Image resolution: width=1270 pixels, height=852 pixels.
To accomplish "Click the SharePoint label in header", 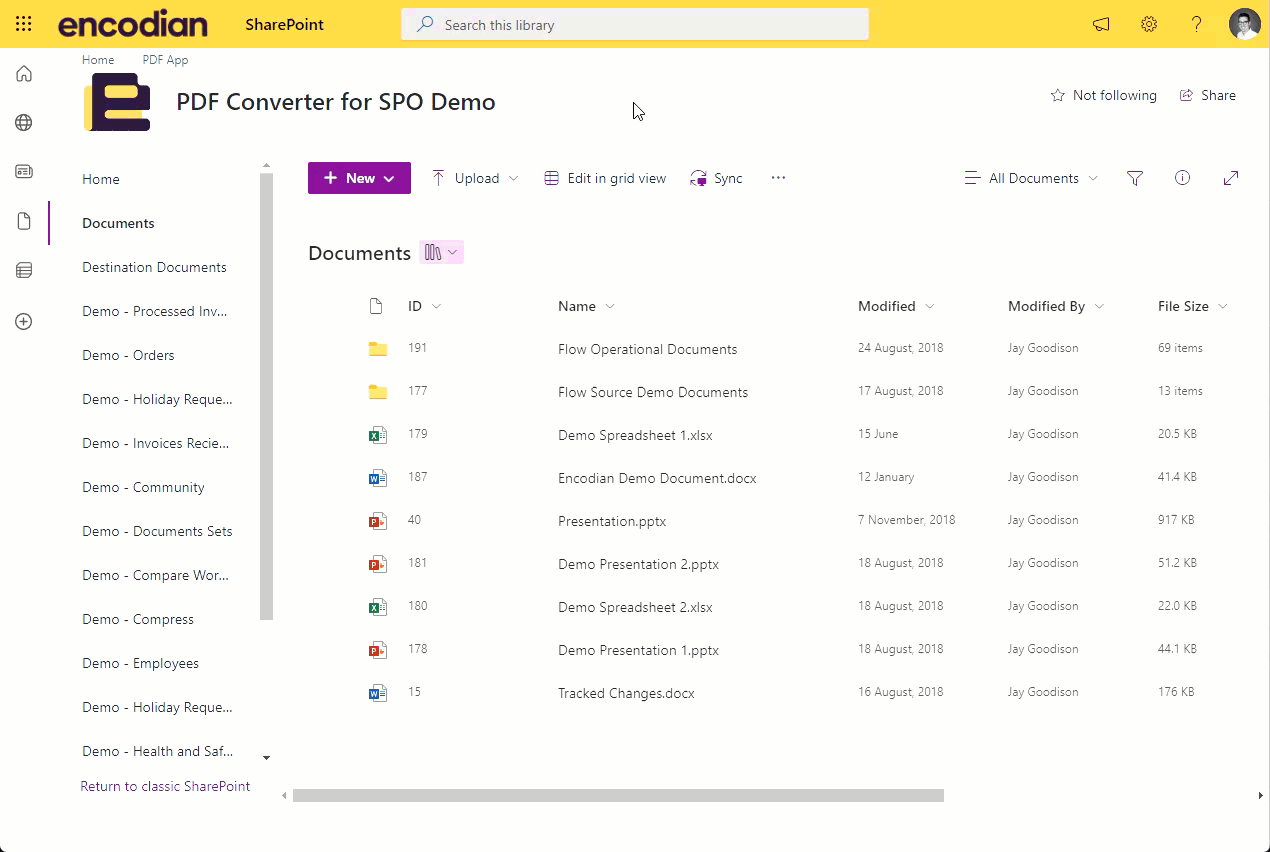I will pyautogui.click(x=285, y=25).
